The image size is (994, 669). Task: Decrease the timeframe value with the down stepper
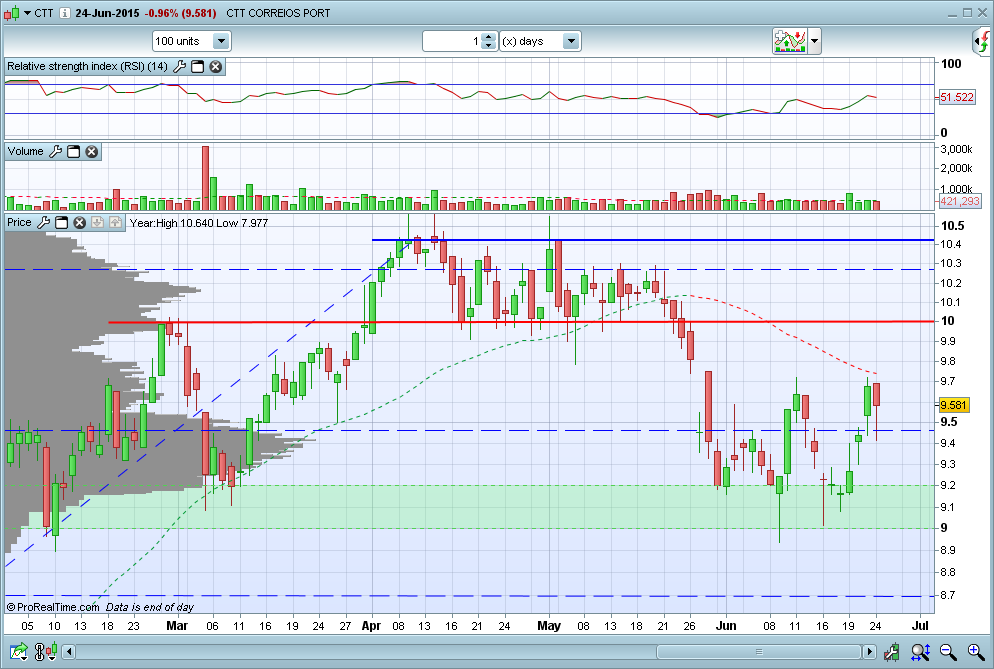489,46
